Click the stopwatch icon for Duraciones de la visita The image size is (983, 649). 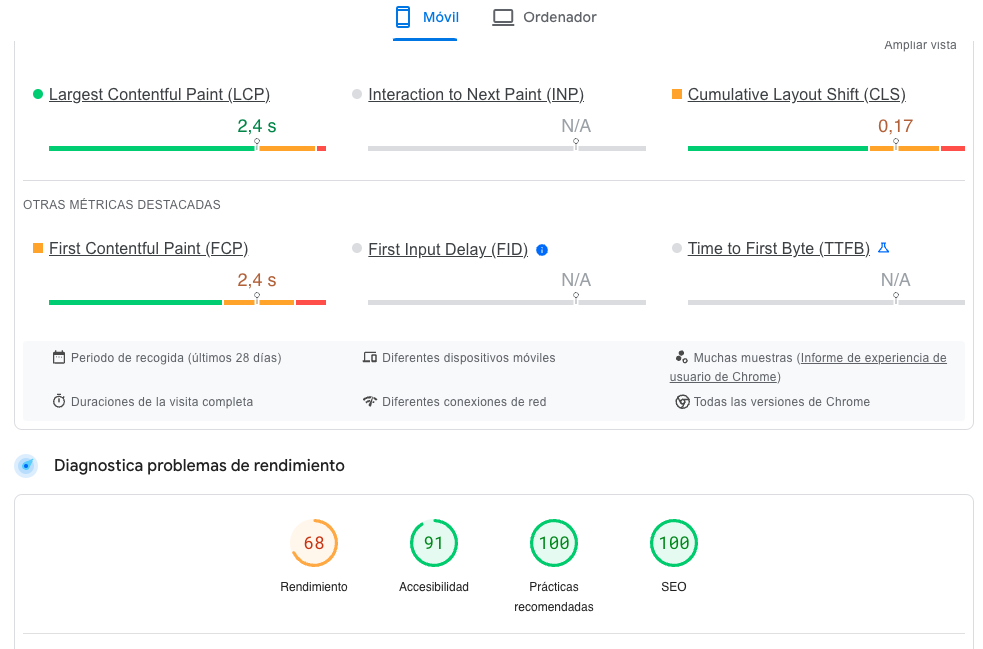click(x=59, y=402)
